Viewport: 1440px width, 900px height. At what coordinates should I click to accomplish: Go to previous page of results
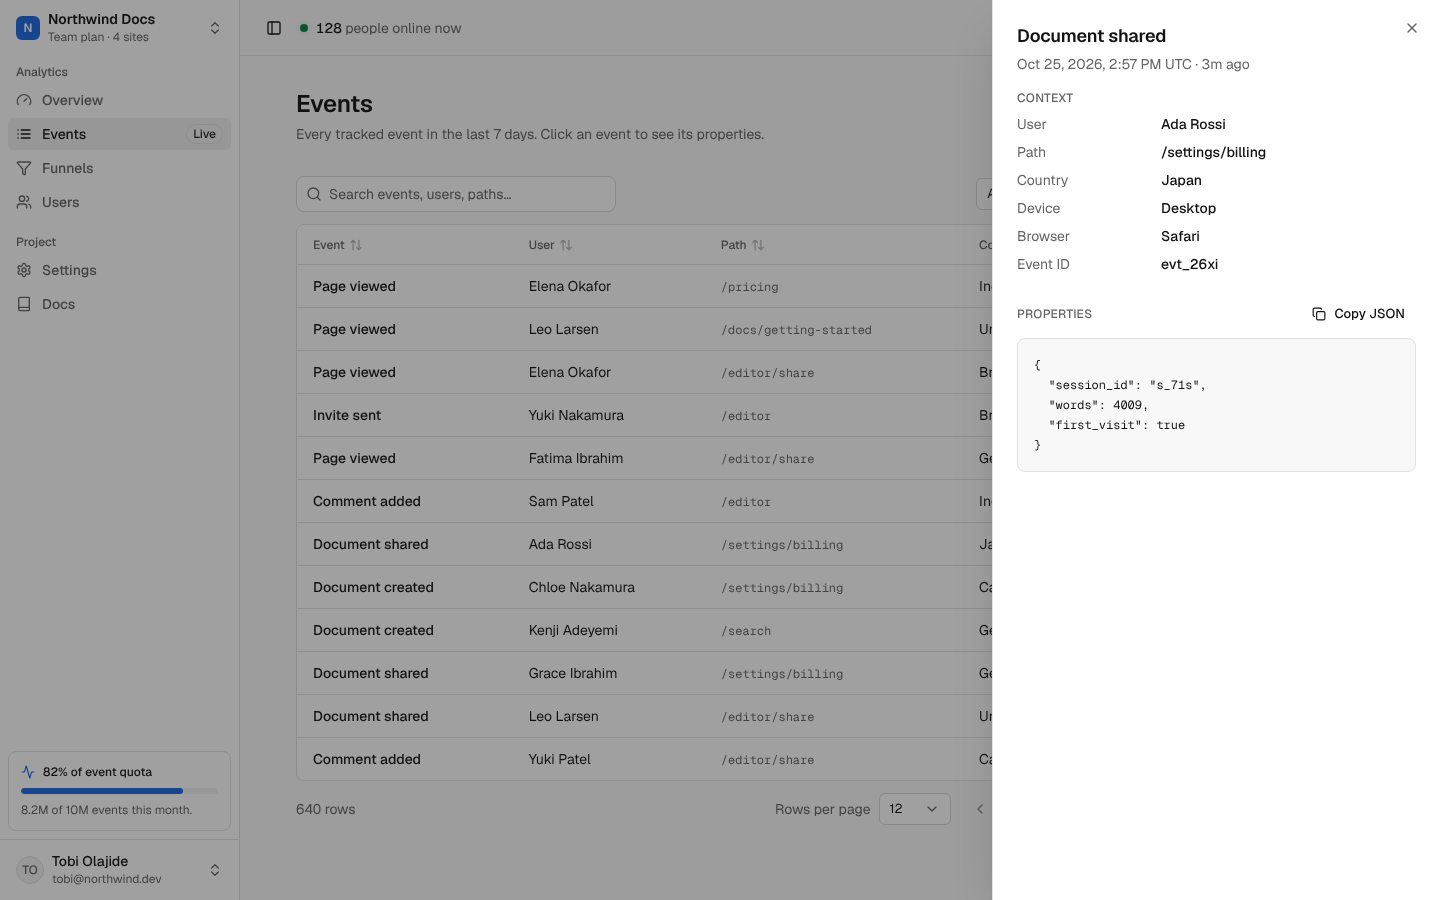point(980,809)
